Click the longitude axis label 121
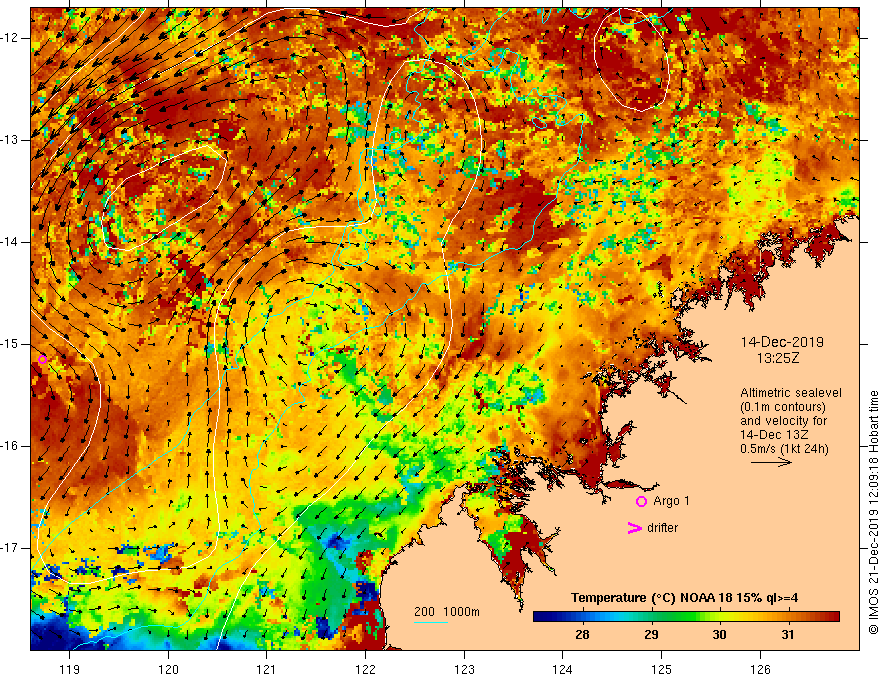This screenshot has height=680, width=880. pos(267,669)
